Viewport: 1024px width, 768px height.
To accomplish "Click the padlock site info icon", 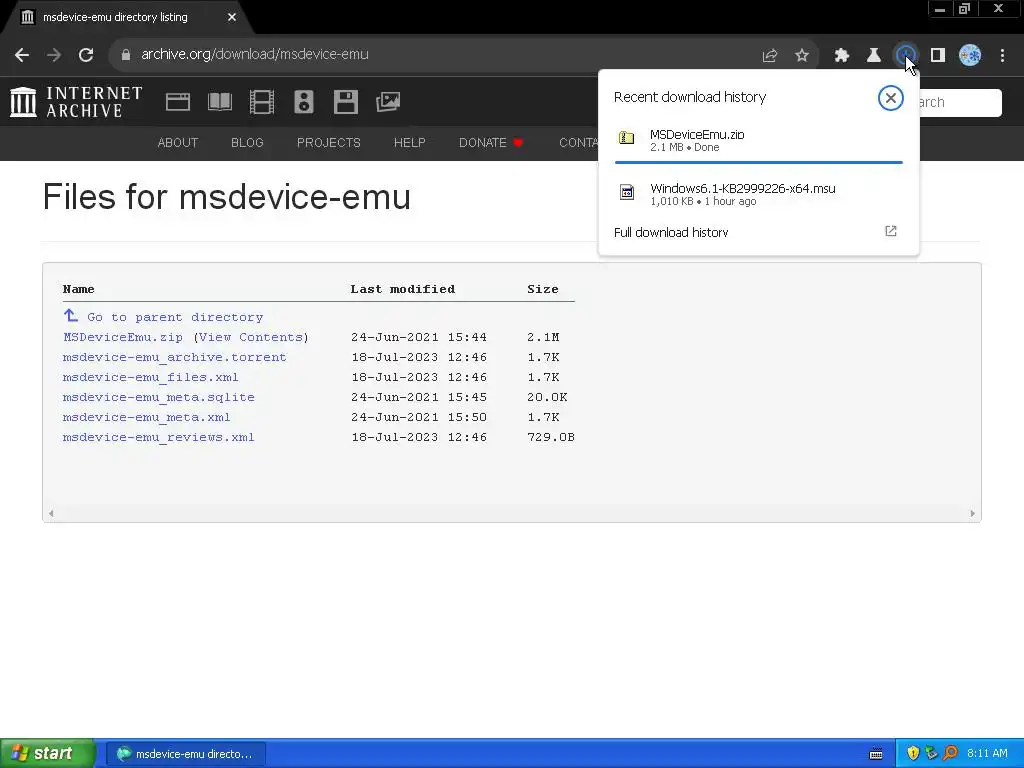I will pyautogui.click(x=125, y=55).
